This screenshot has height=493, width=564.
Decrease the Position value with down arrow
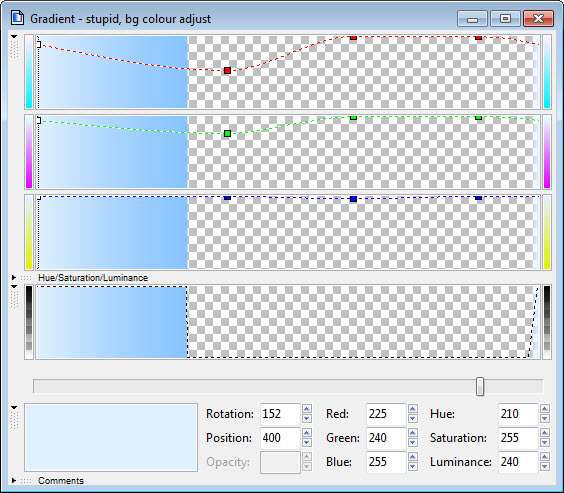[307, 443]
